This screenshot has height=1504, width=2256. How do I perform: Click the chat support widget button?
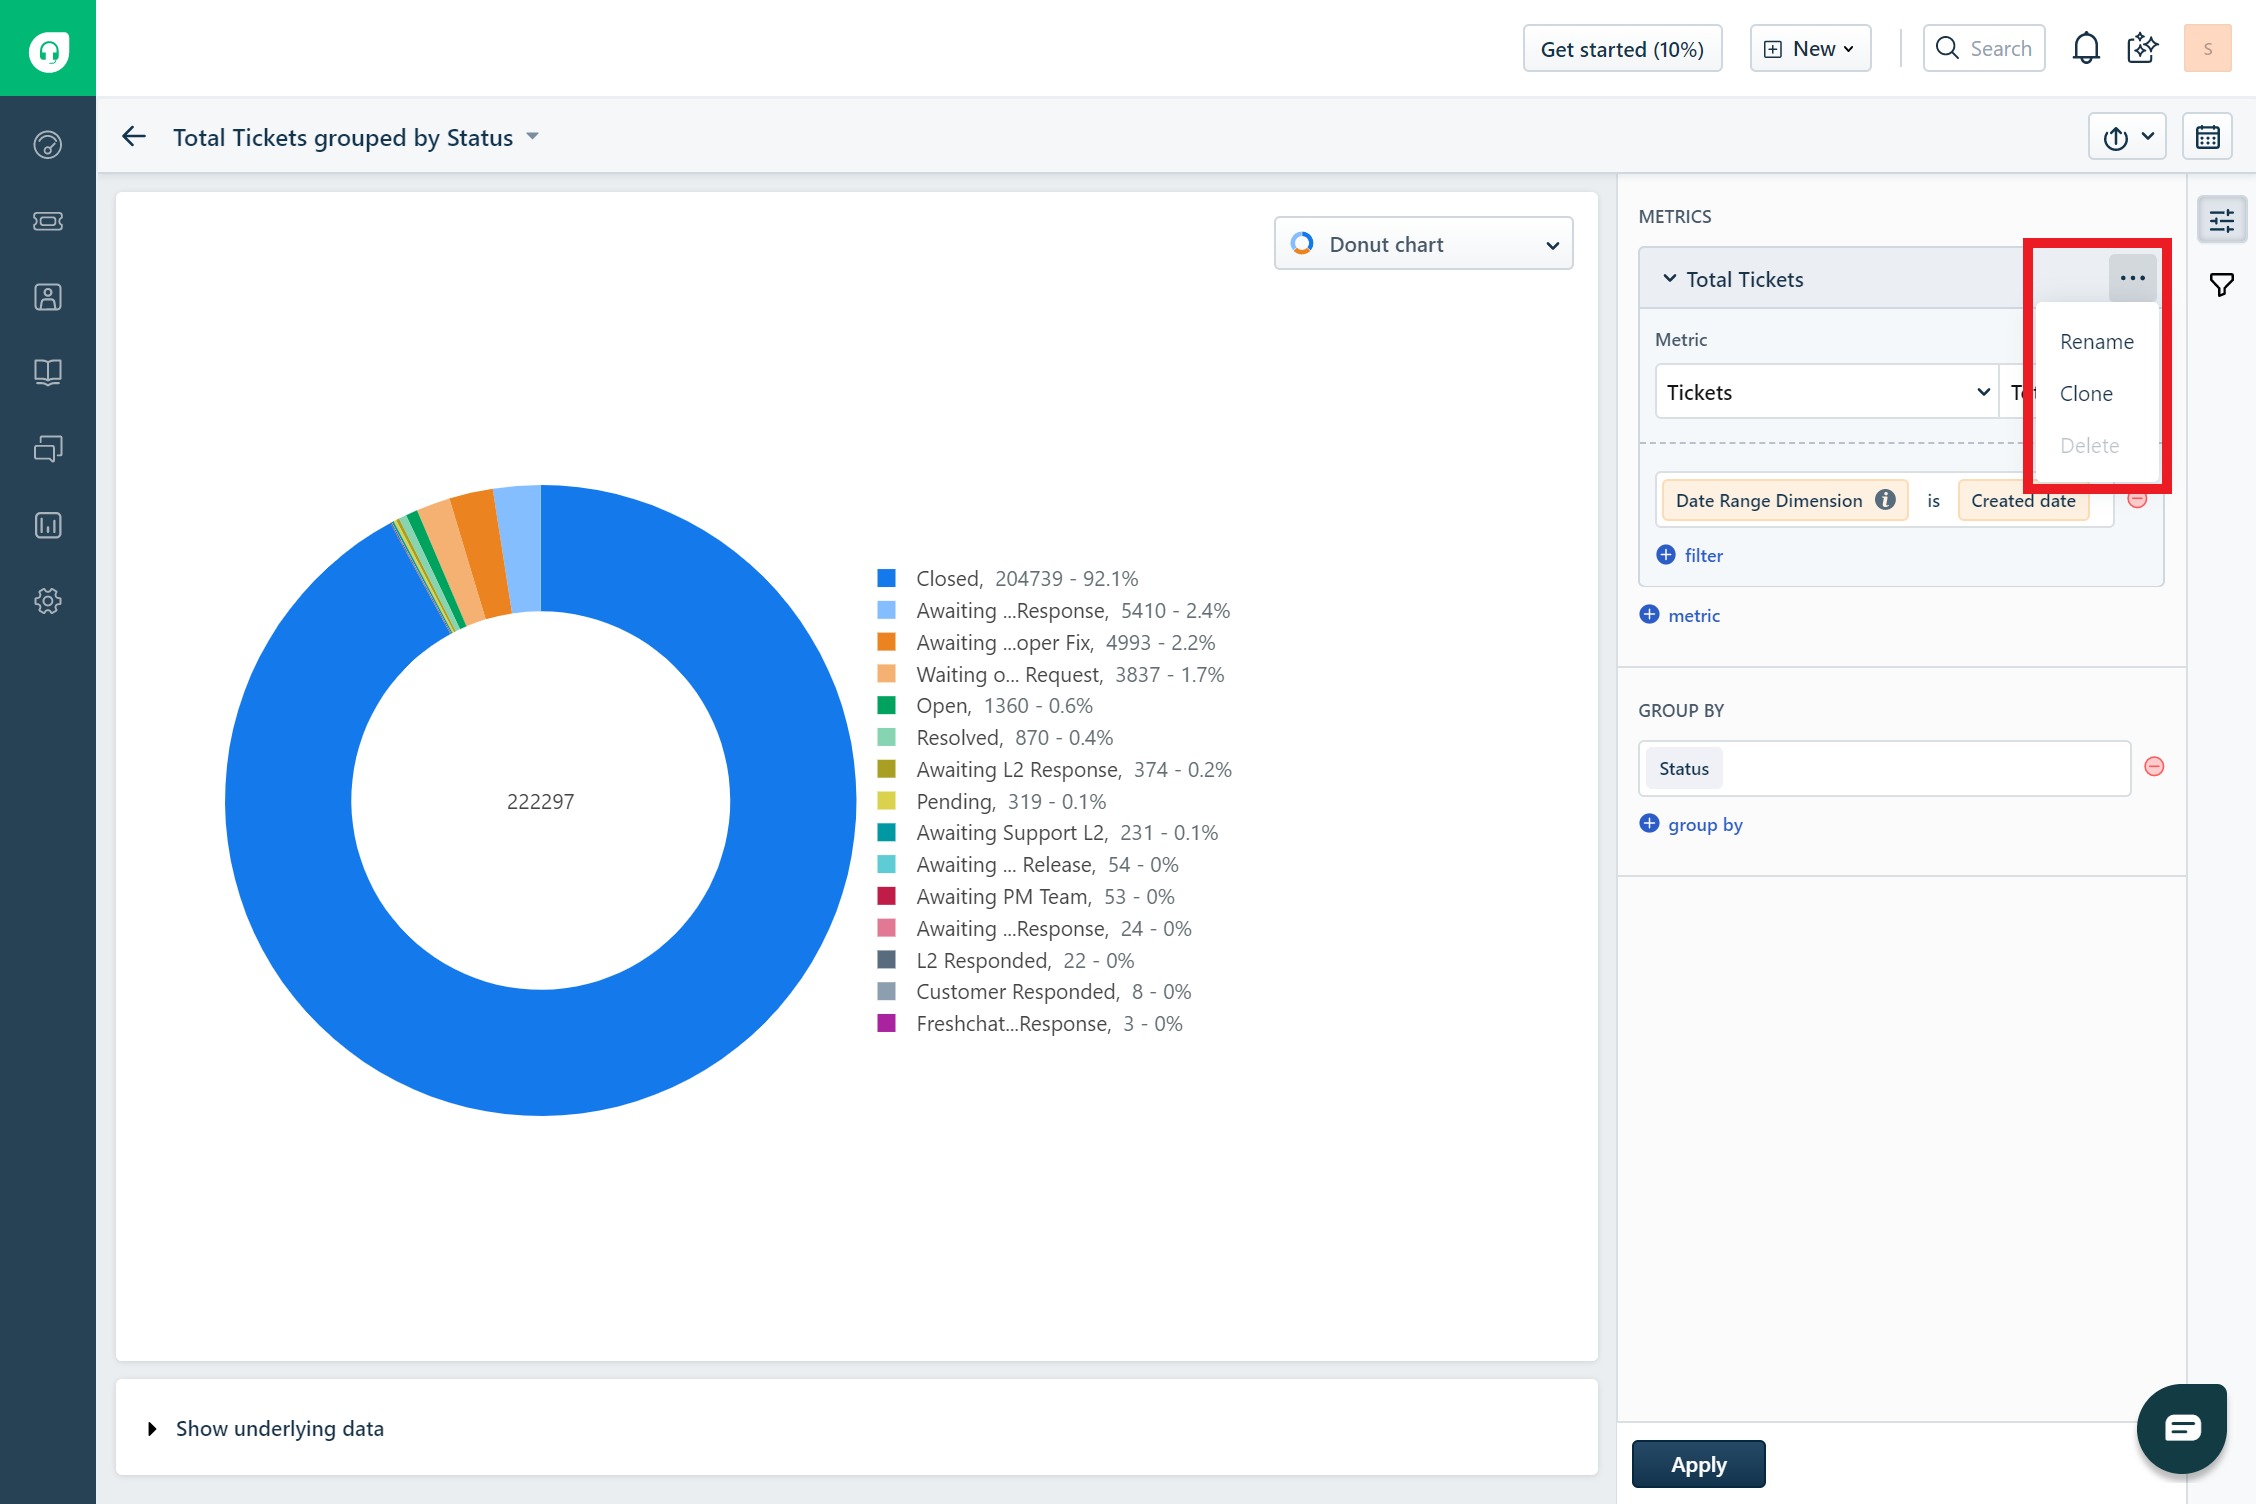click(x=2181, y=1427)
